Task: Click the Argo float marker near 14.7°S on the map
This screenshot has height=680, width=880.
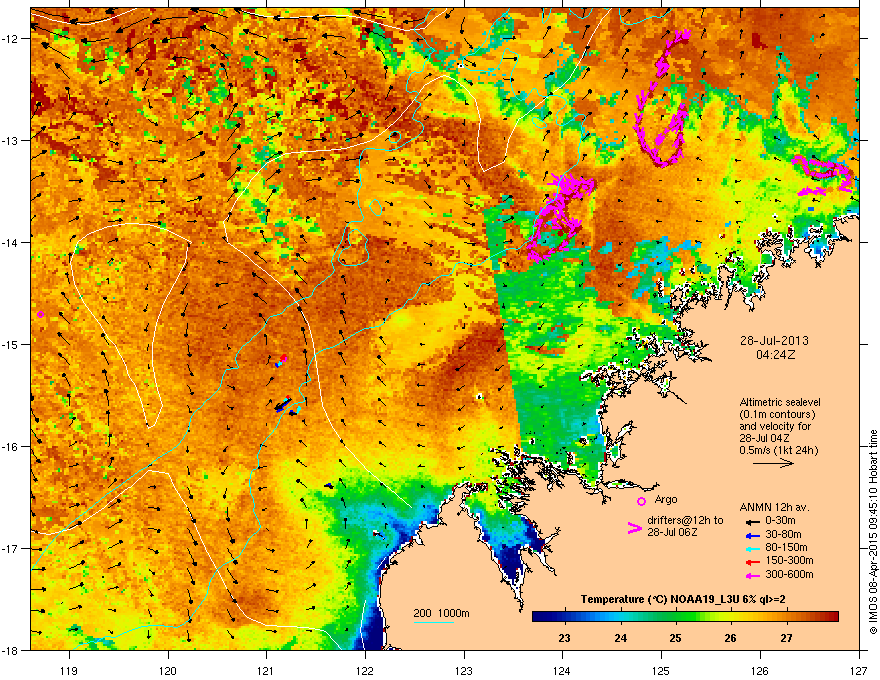Action: [x=40, y=314]
